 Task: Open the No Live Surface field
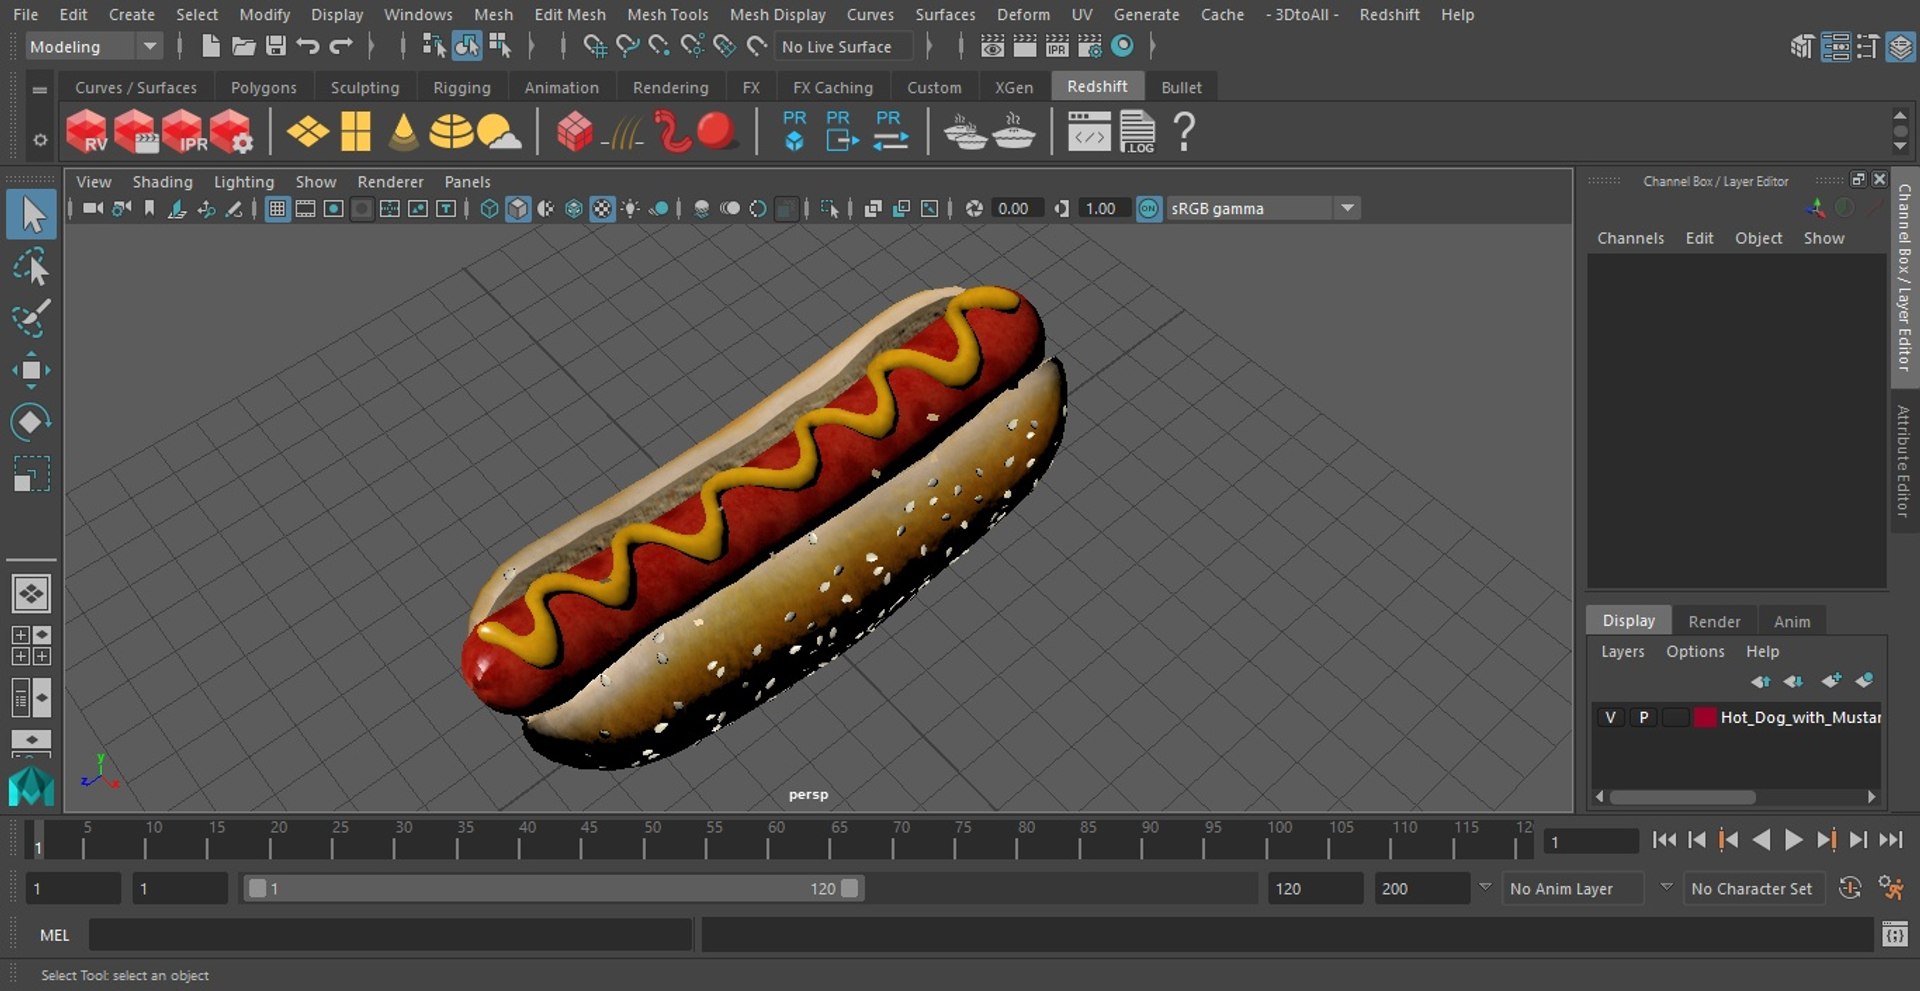tap(843, 47)
